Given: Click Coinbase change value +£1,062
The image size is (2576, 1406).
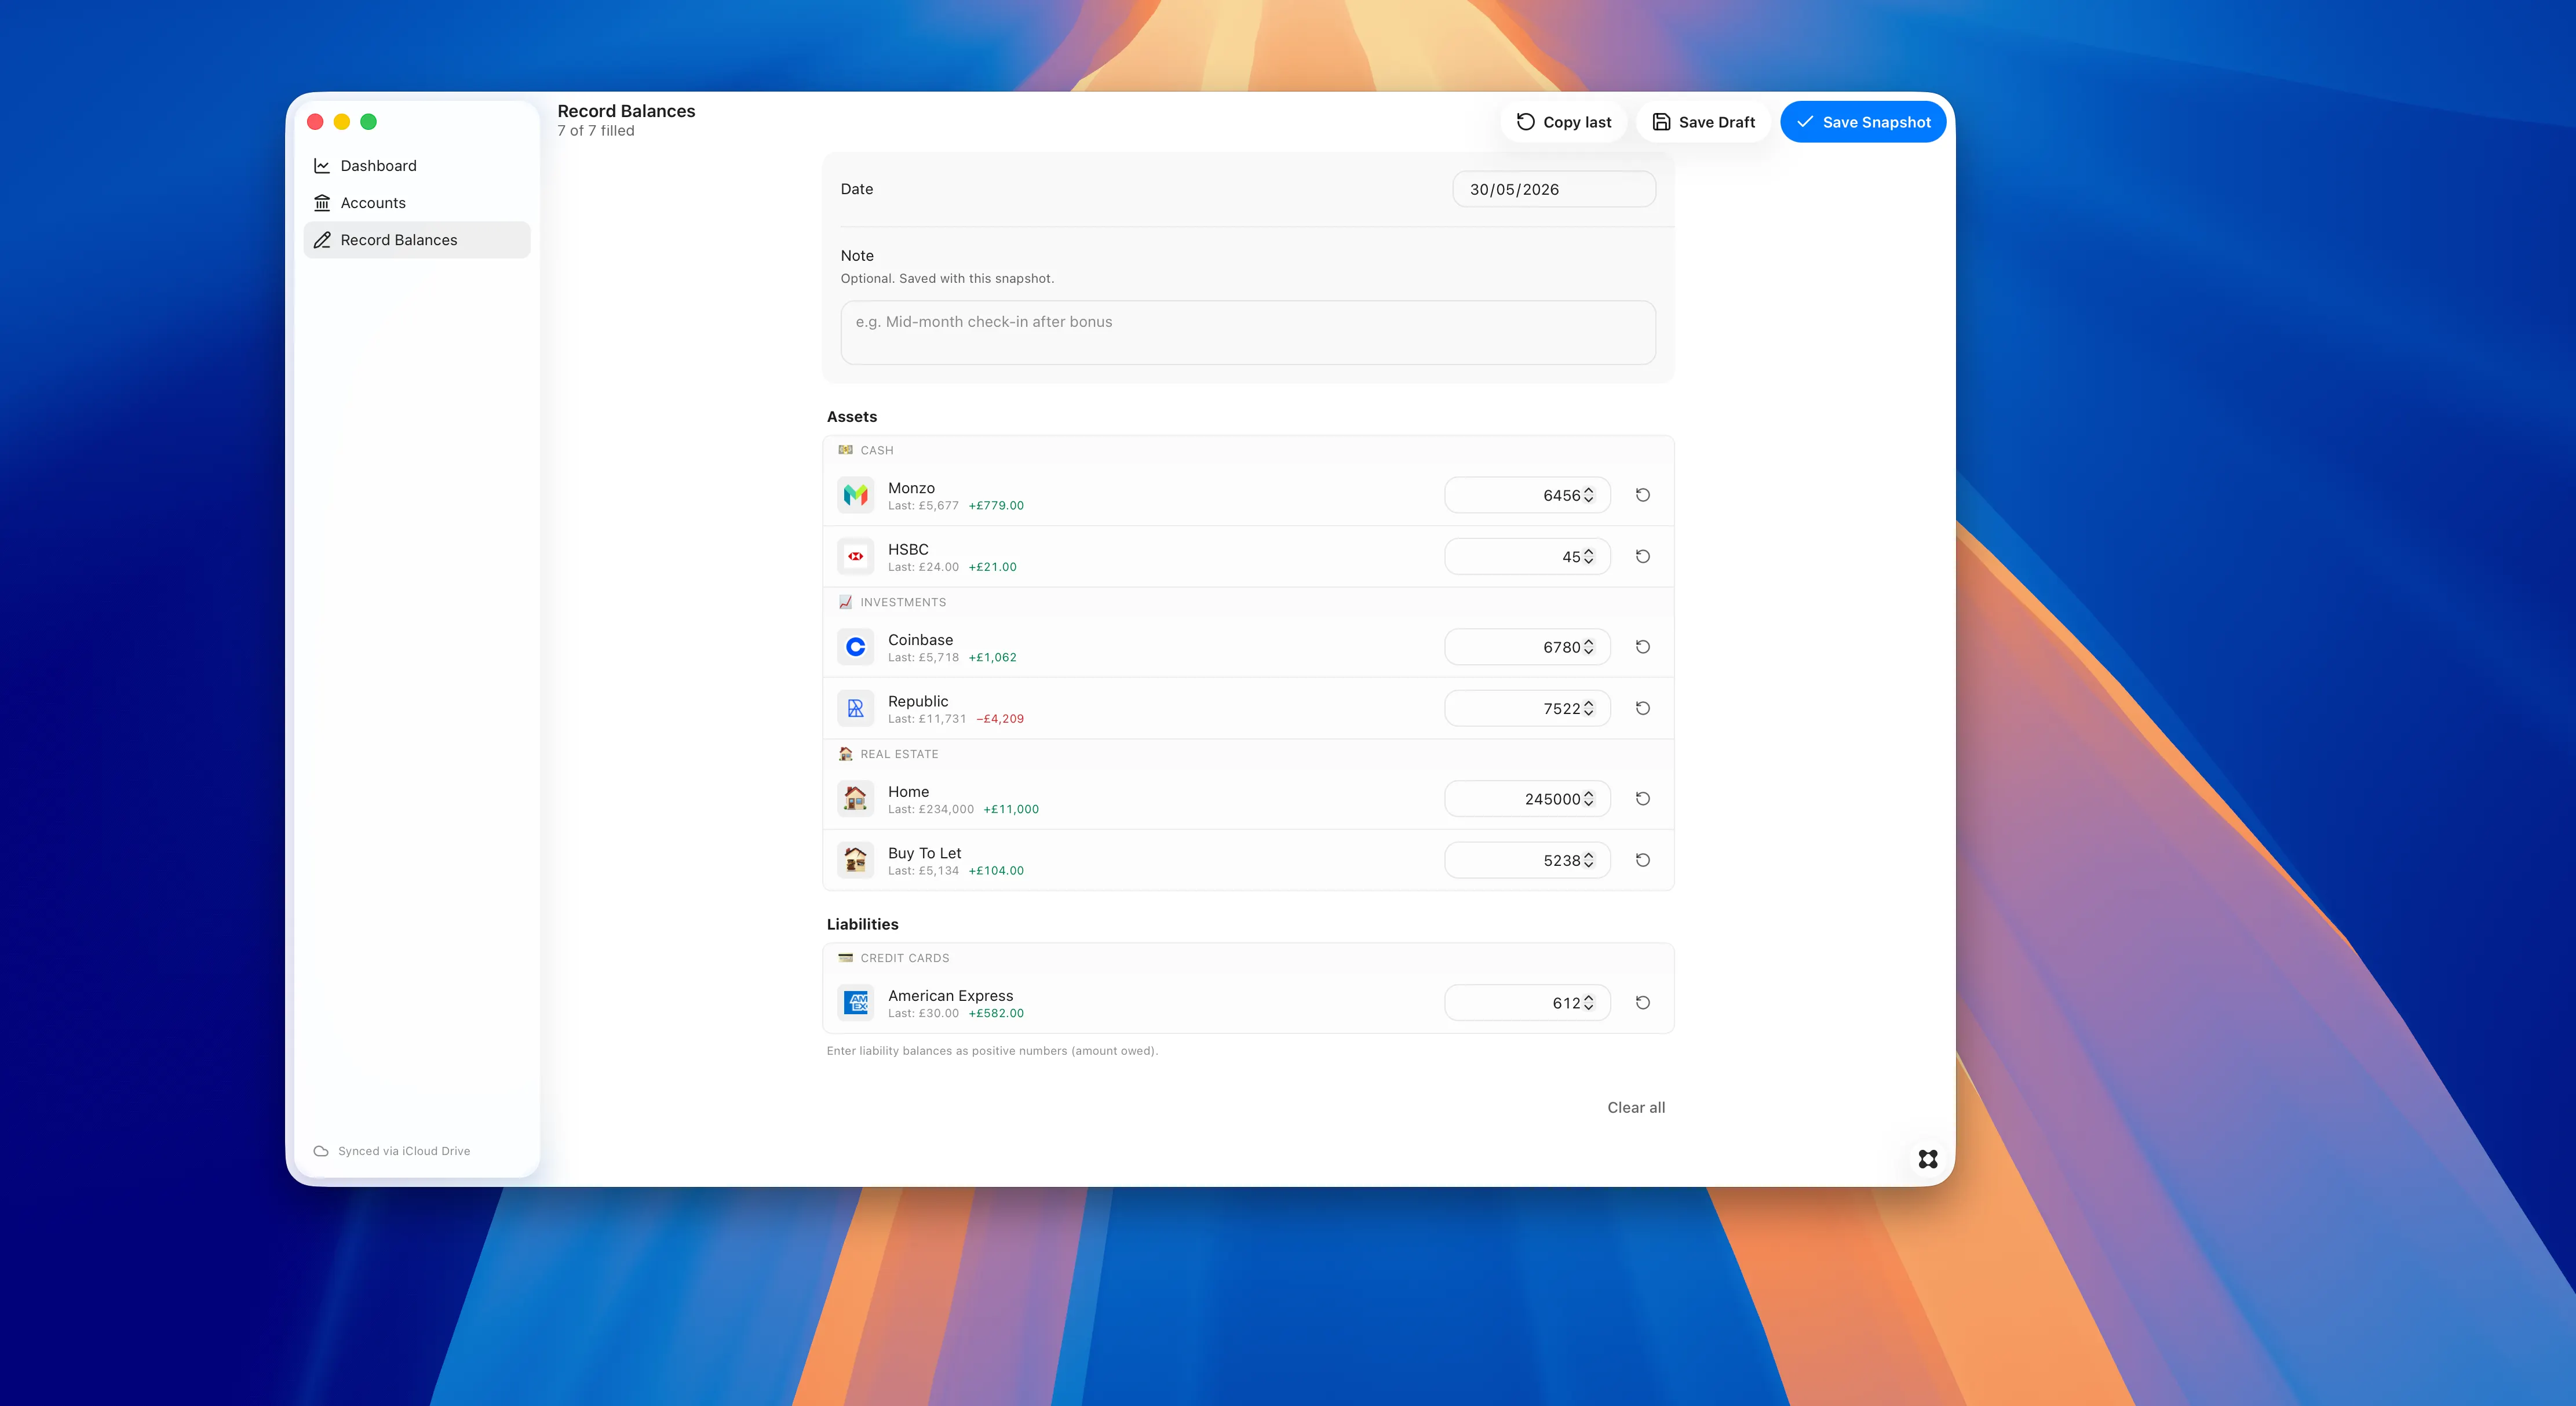Looking at the screenshot, I should pyautogui.click(x=992, y=658).
